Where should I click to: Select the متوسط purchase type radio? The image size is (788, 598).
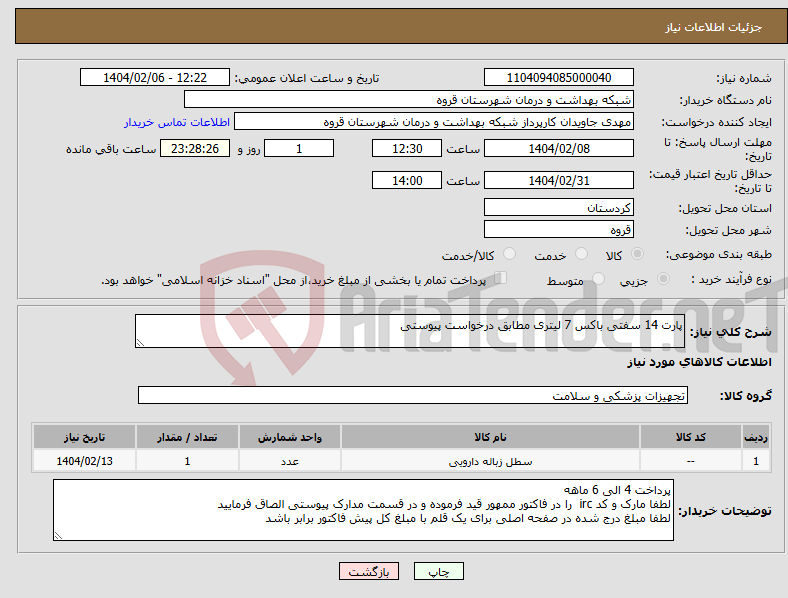[x=599, y=279]
